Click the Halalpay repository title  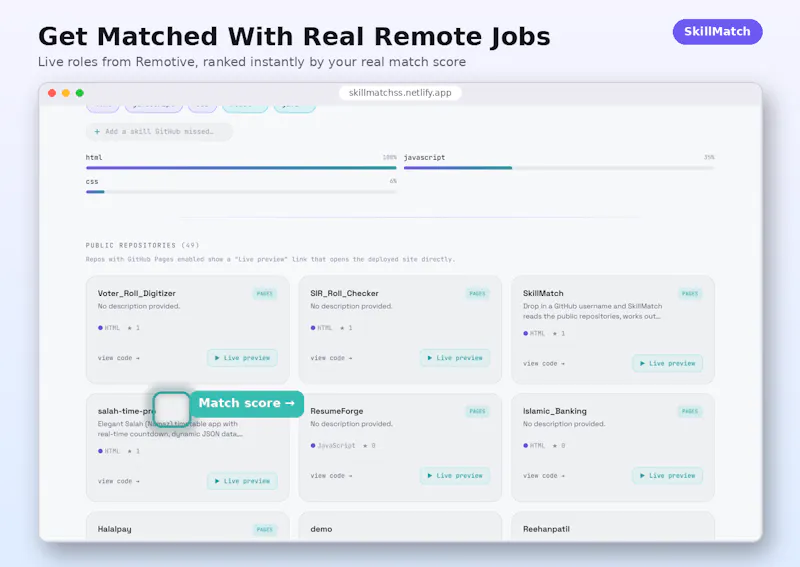[114, 529]
